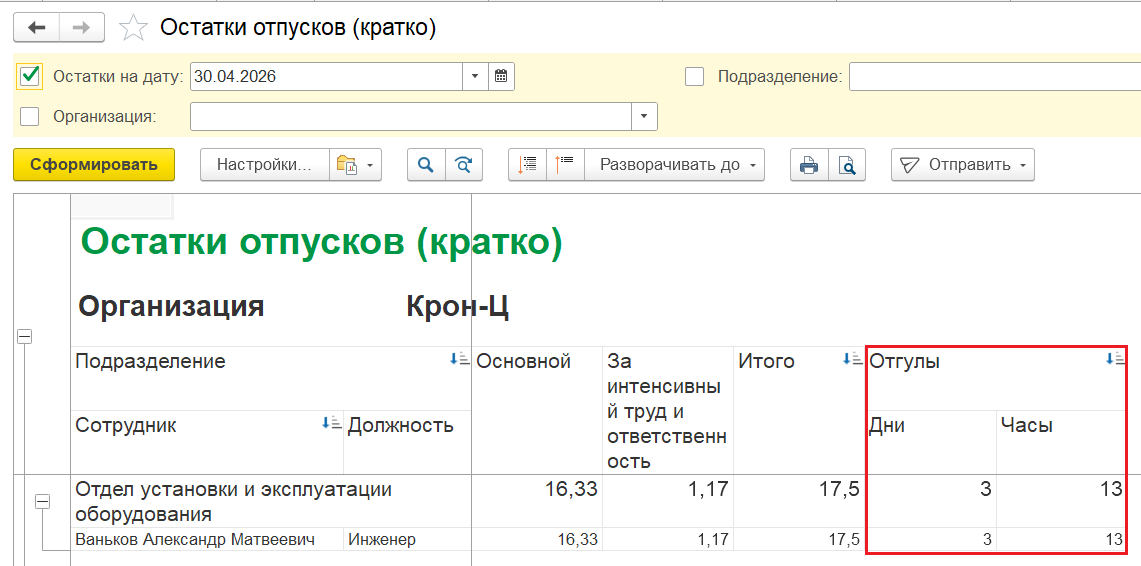The height and width of the screenshot is (566, 1141).
Task: Select the Итого column header
Action: tap(799, 410)
